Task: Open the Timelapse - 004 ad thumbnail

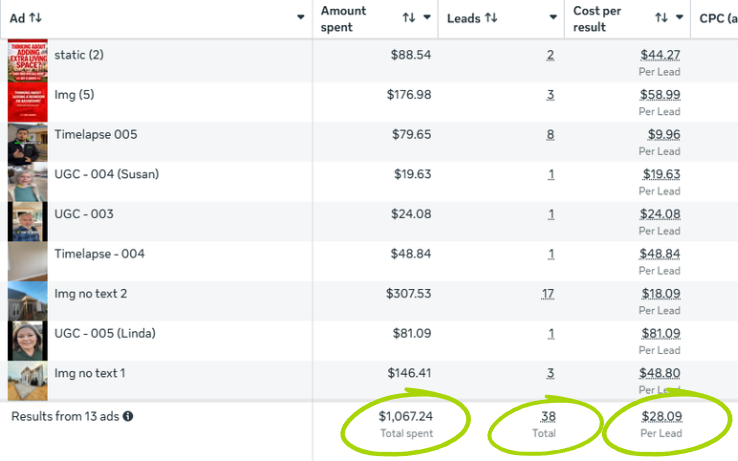Action: [x=28, y=261]
